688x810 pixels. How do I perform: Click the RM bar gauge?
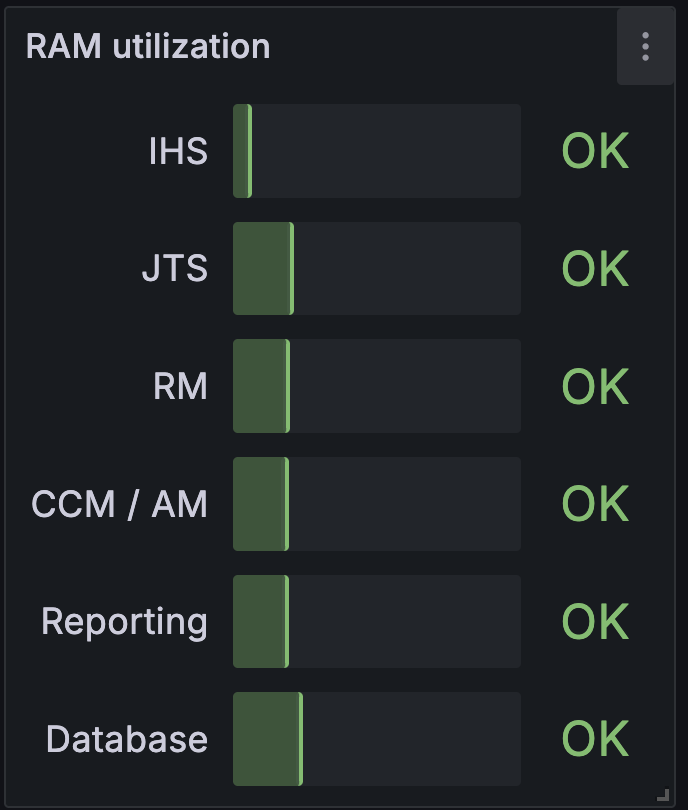377,386
